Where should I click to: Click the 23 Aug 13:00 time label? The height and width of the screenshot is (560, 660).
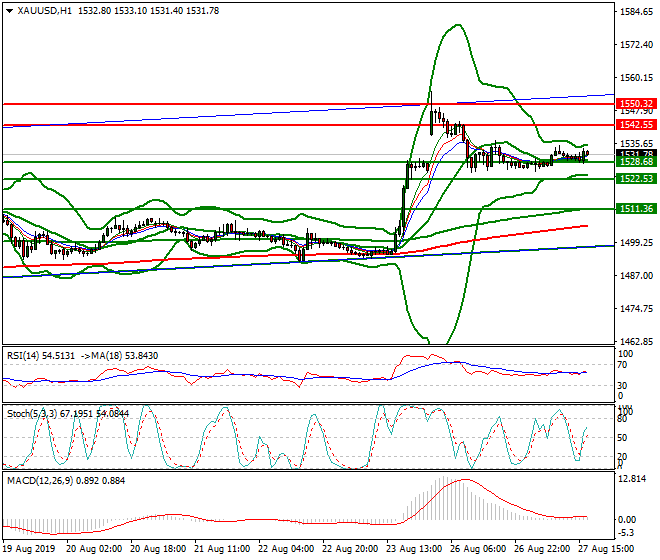click(415, 549)
